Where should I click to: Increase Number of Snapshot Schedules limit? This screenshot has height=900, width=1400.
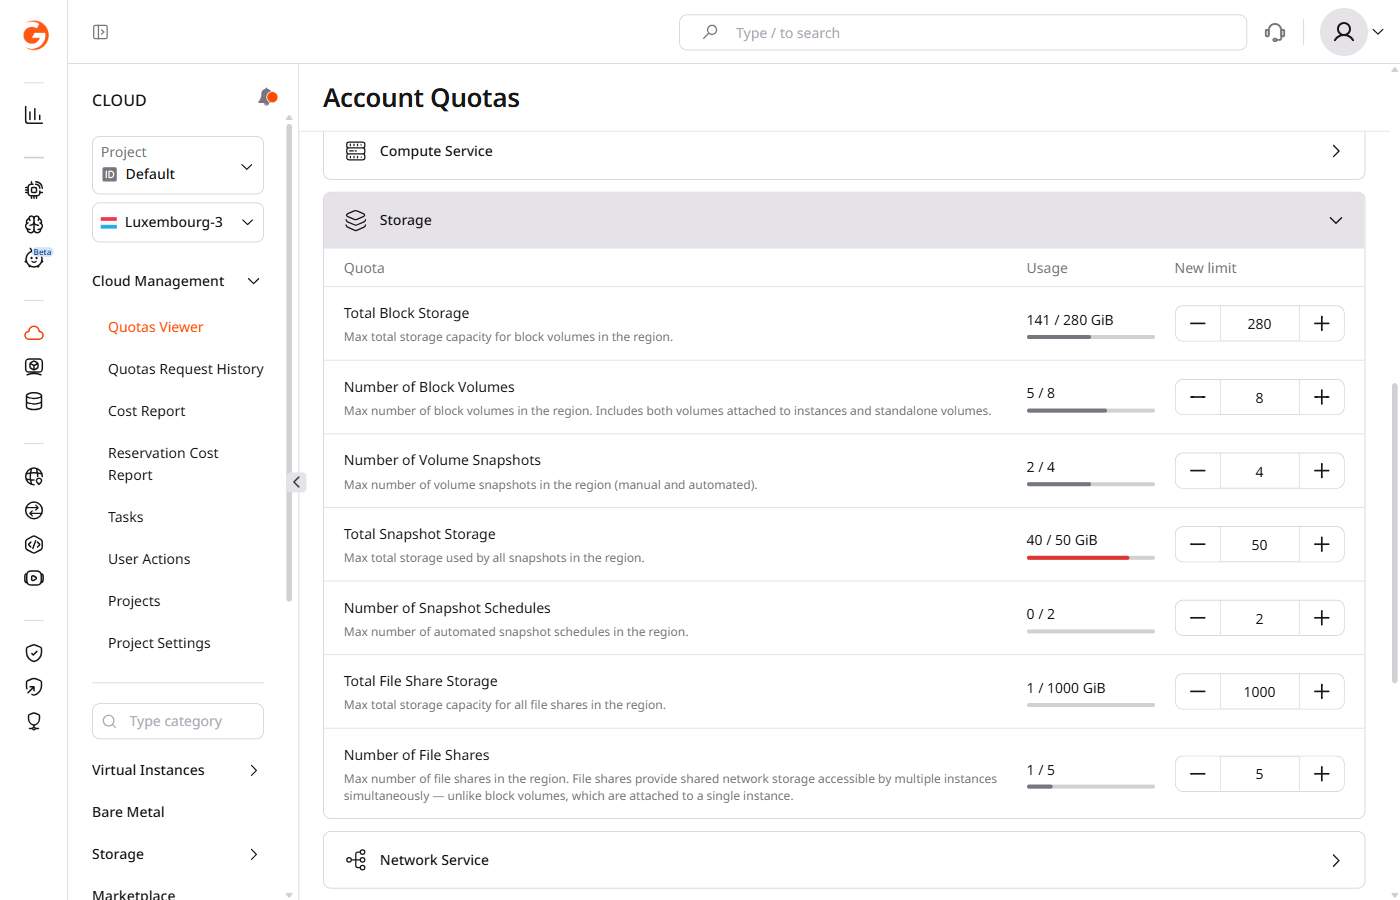pos(1321,618)
